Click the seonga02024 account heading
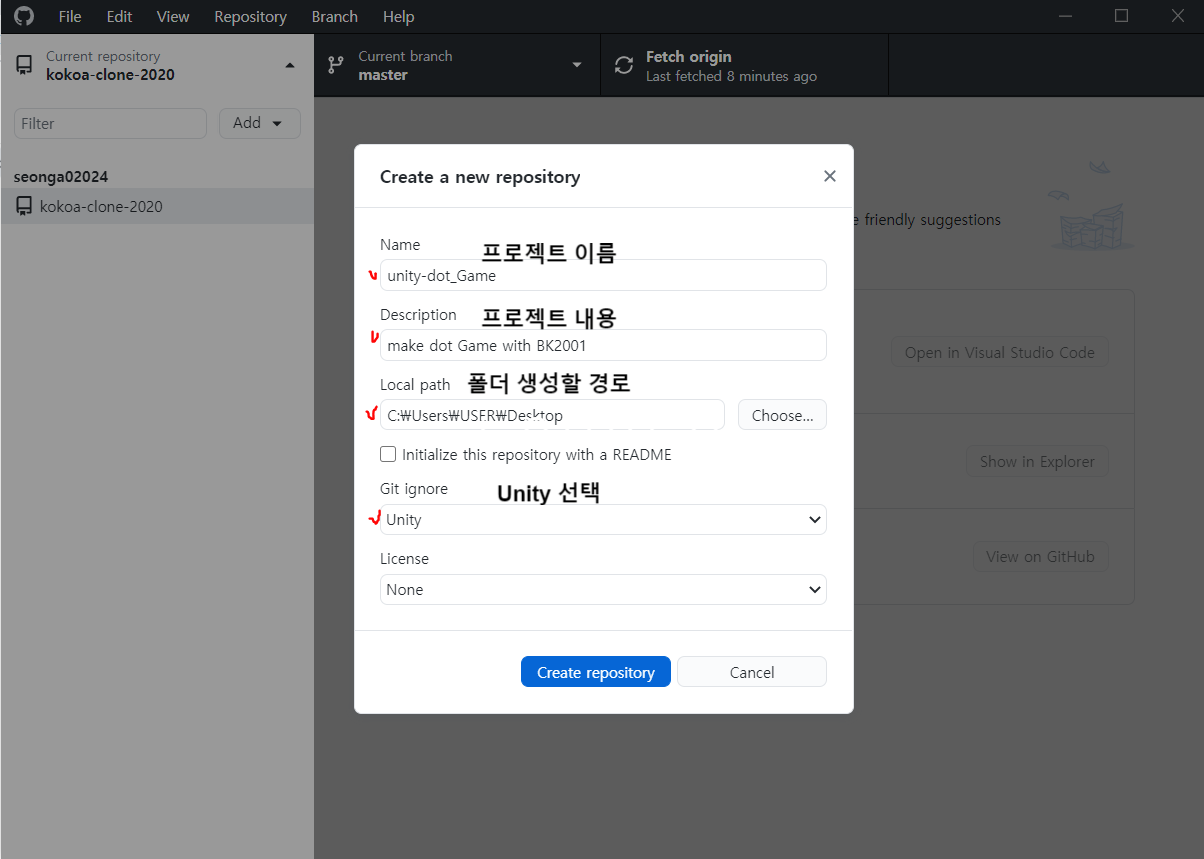The width and height of the screenshot is (1204, 859). click(x=61, y=177)
